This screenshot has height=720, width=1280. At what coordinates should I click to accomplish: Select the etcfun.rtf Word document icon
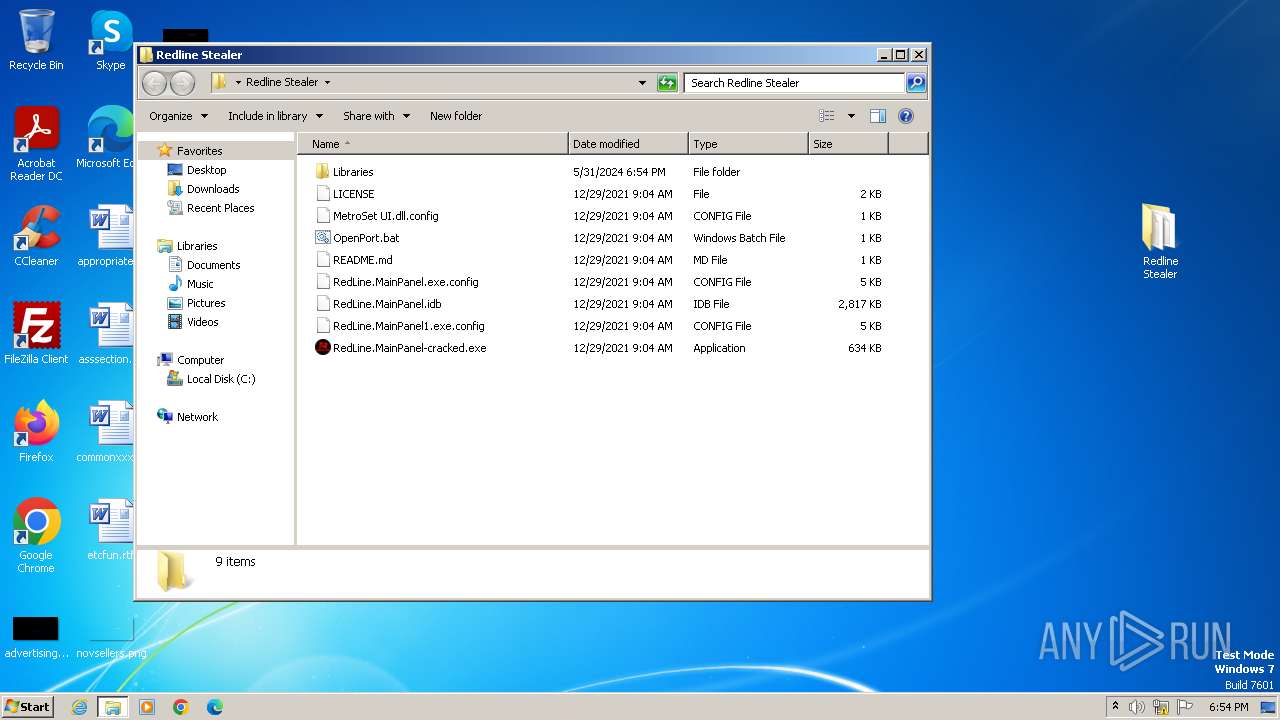pos(110,529)
